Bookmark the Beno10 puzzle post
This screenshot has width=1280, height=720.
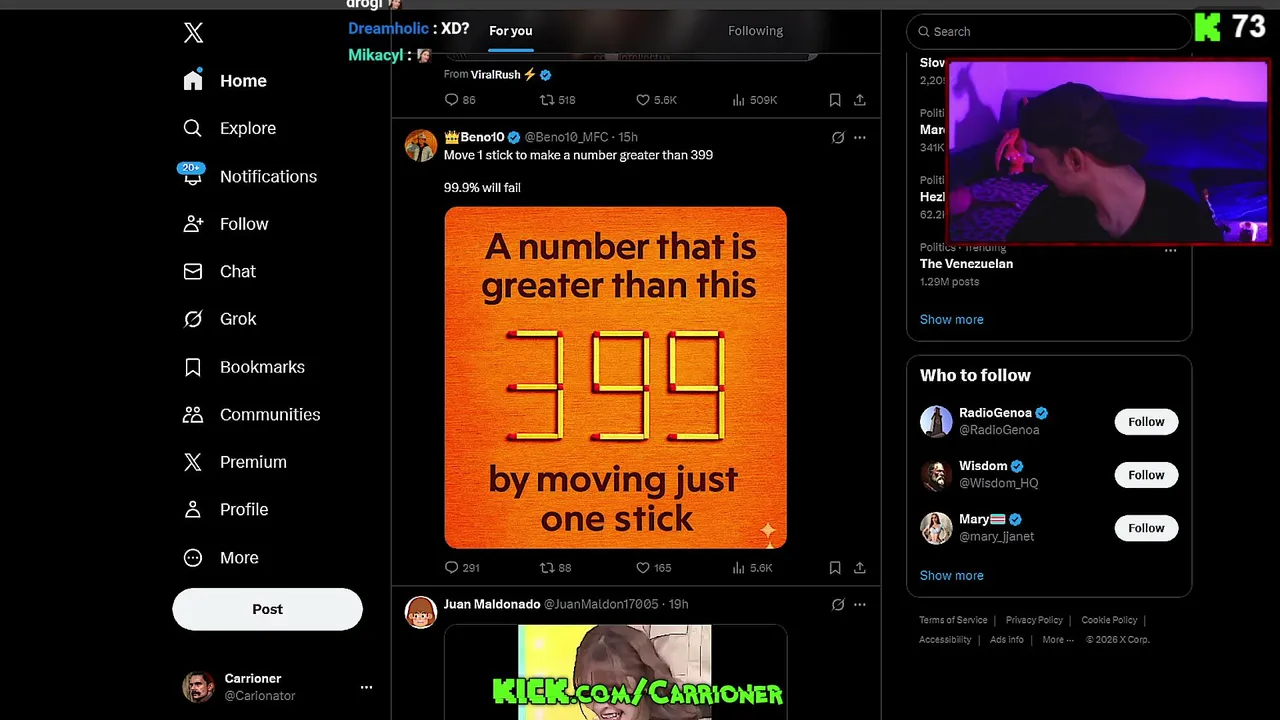[x=835, y=568]
